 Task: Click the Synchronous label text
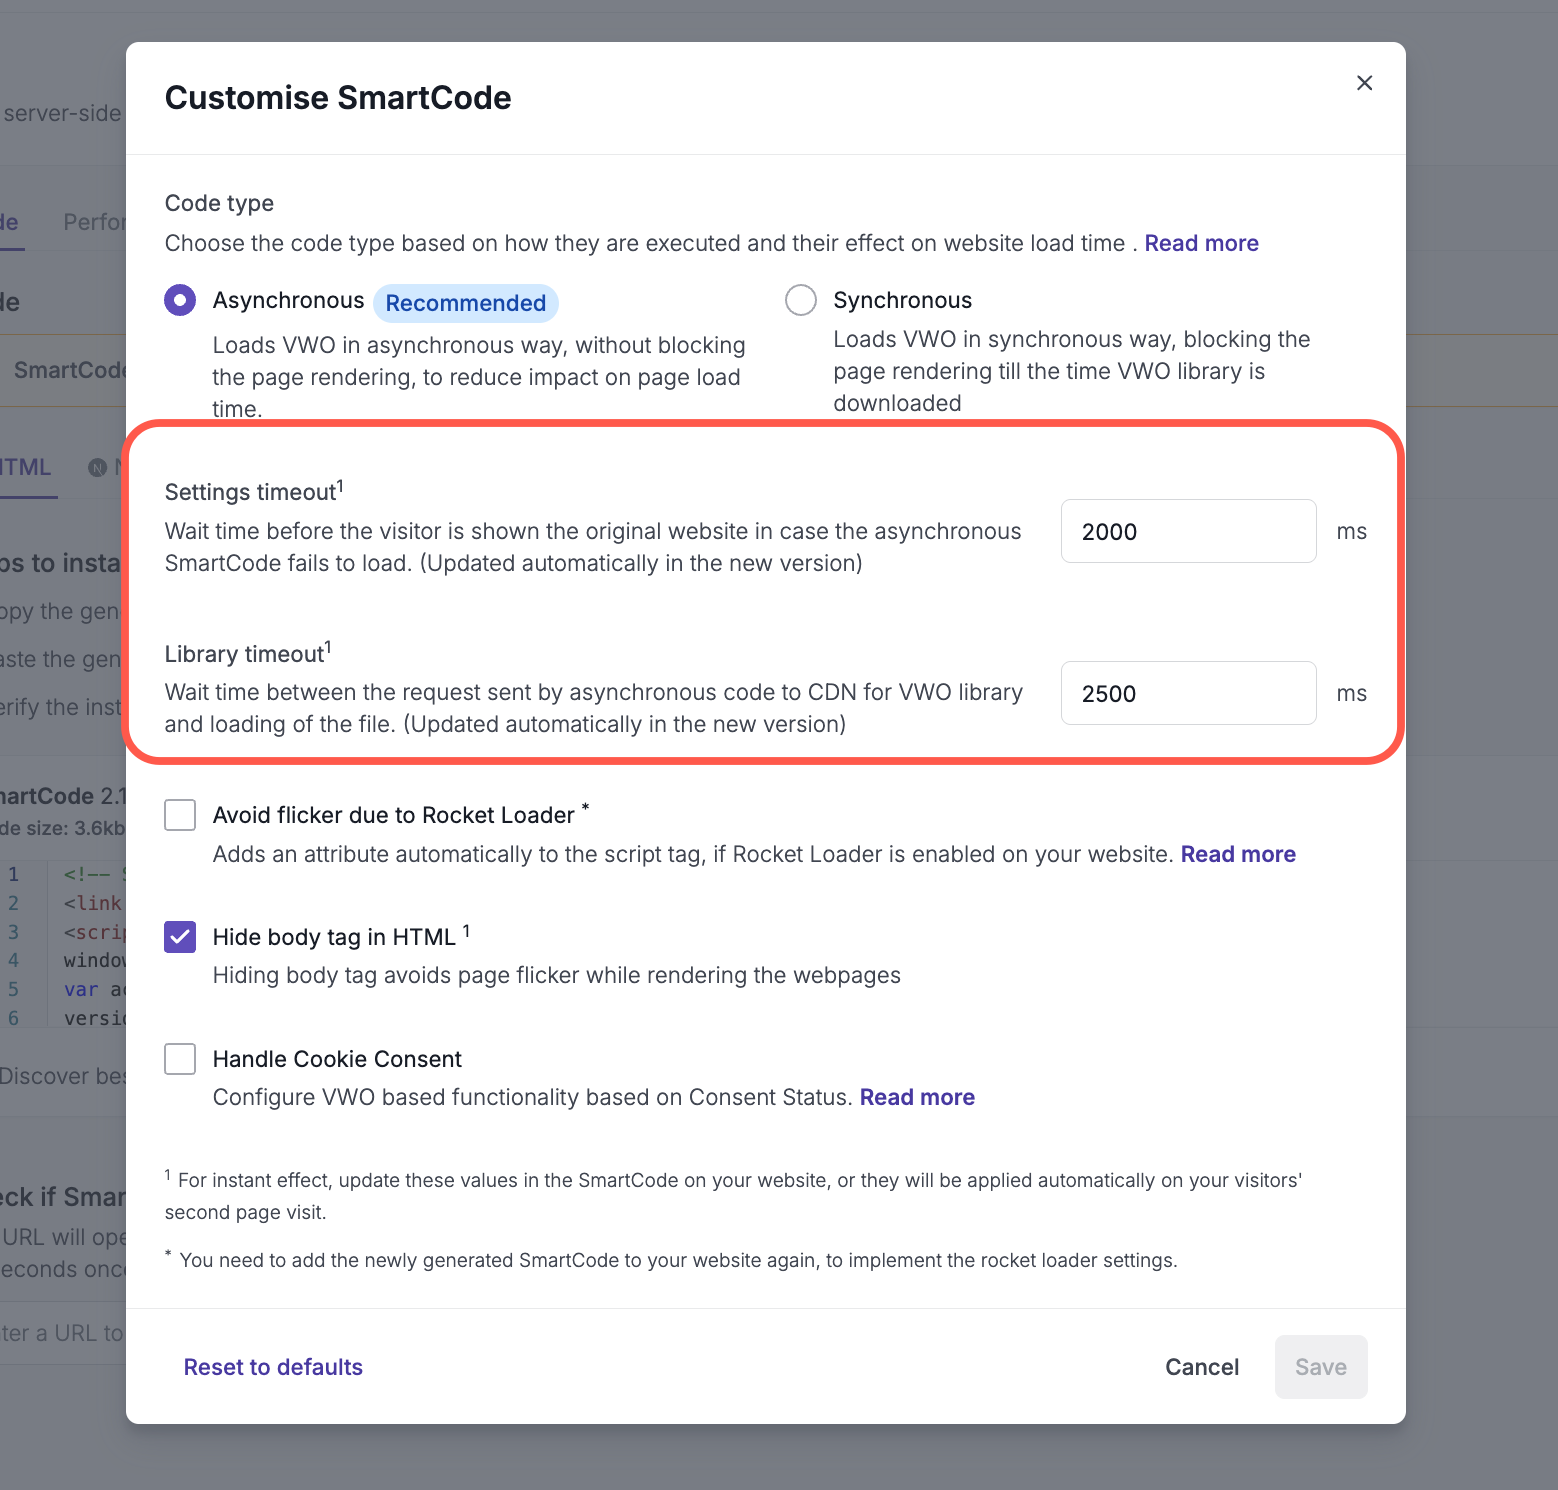pos(902,300)
